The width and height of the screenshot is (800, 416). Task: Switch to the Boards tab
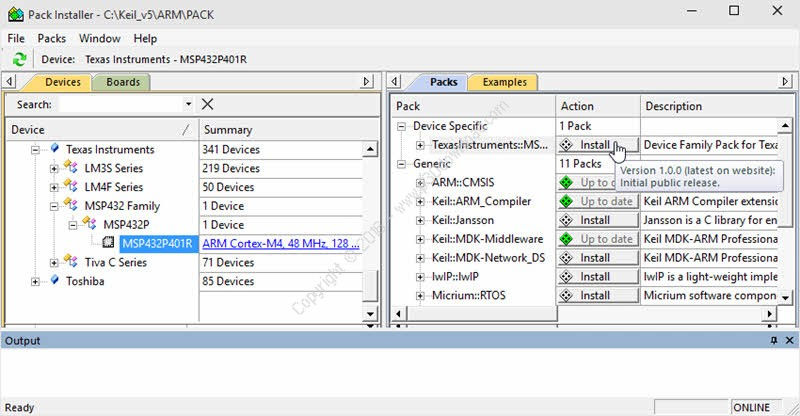[x=122, y=82]
